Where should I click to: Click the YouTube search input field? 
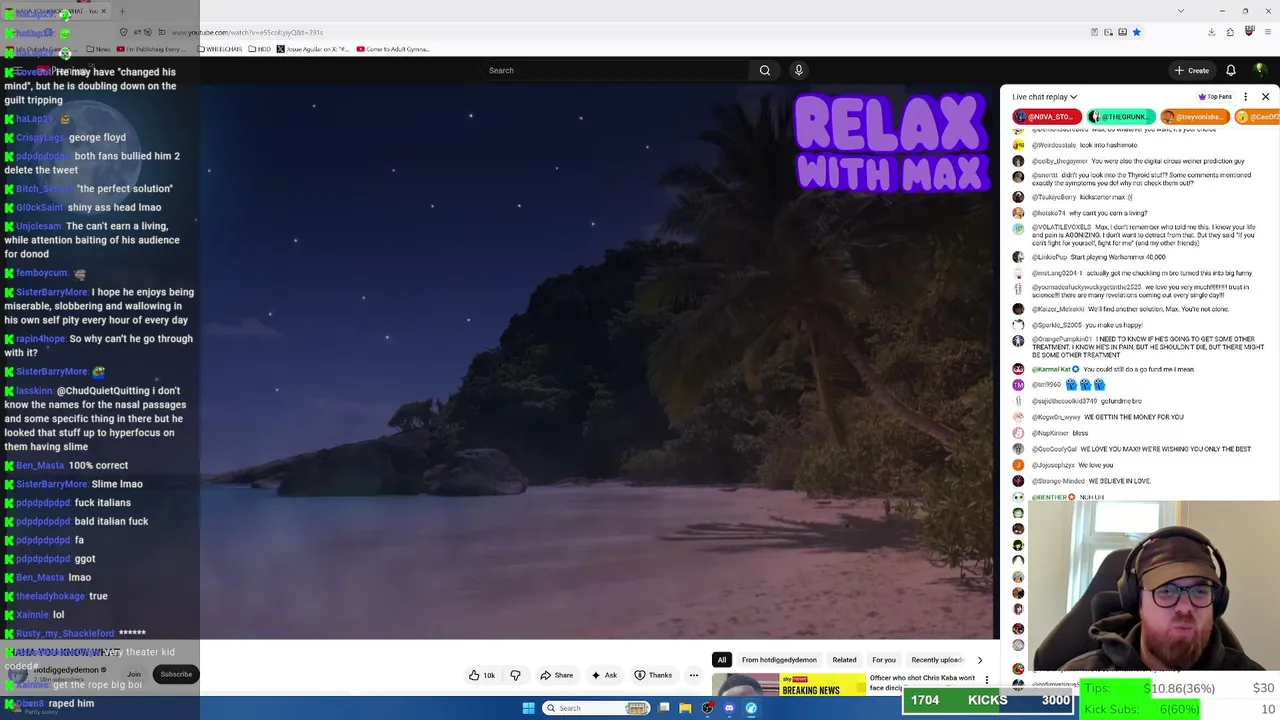[615, 70]
